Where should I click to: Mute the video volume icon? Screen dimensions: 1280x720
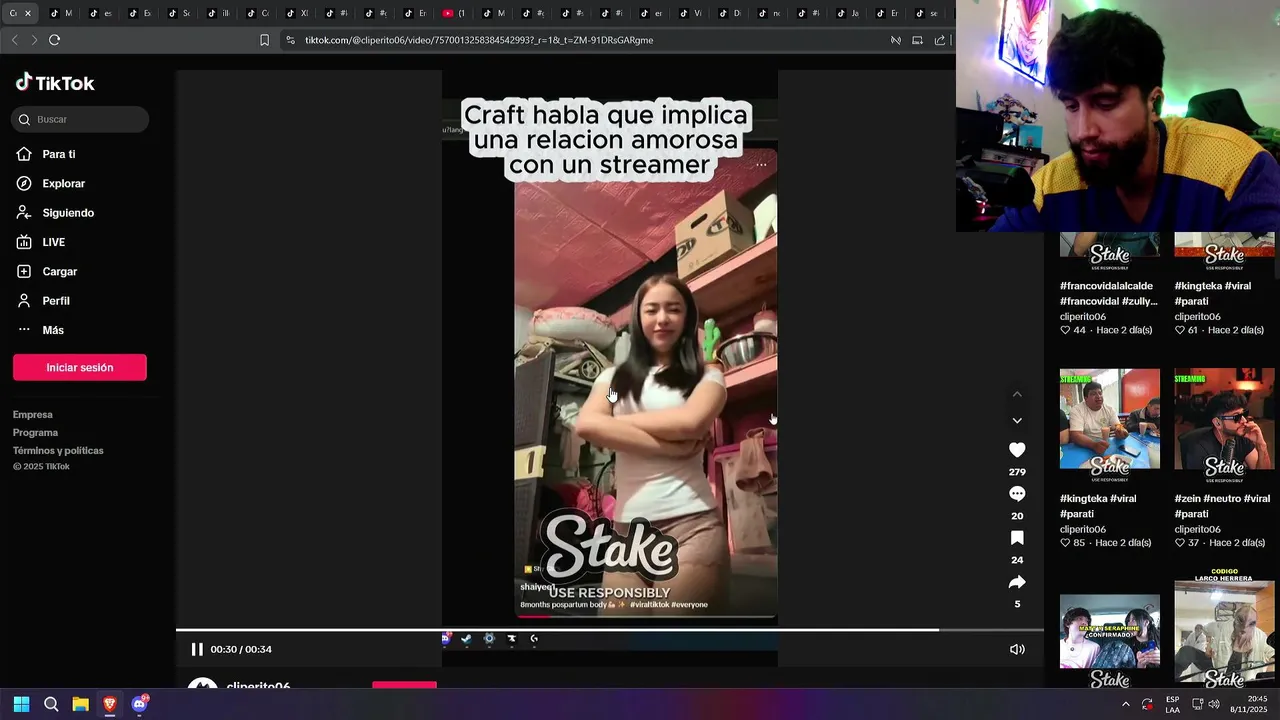(1017, 649)
